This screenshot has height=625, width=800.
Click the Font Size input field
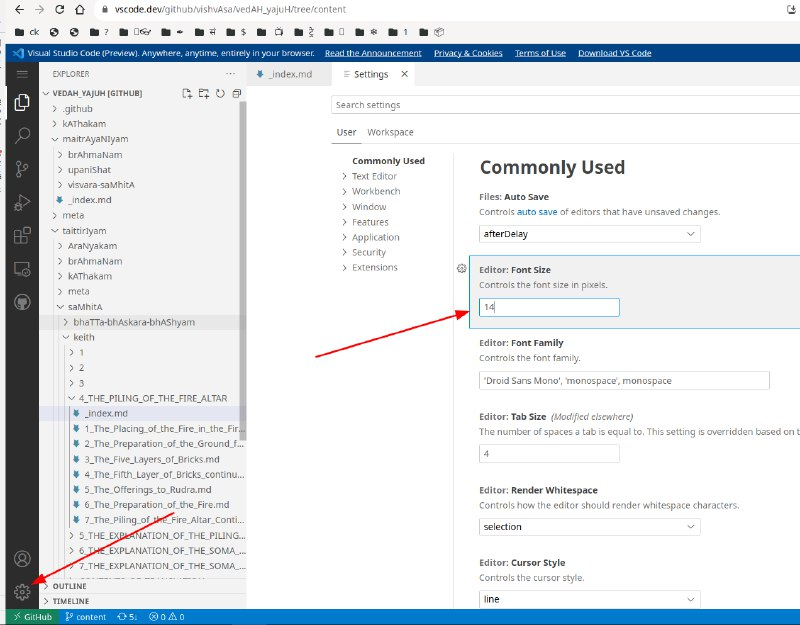click(549, 307)
